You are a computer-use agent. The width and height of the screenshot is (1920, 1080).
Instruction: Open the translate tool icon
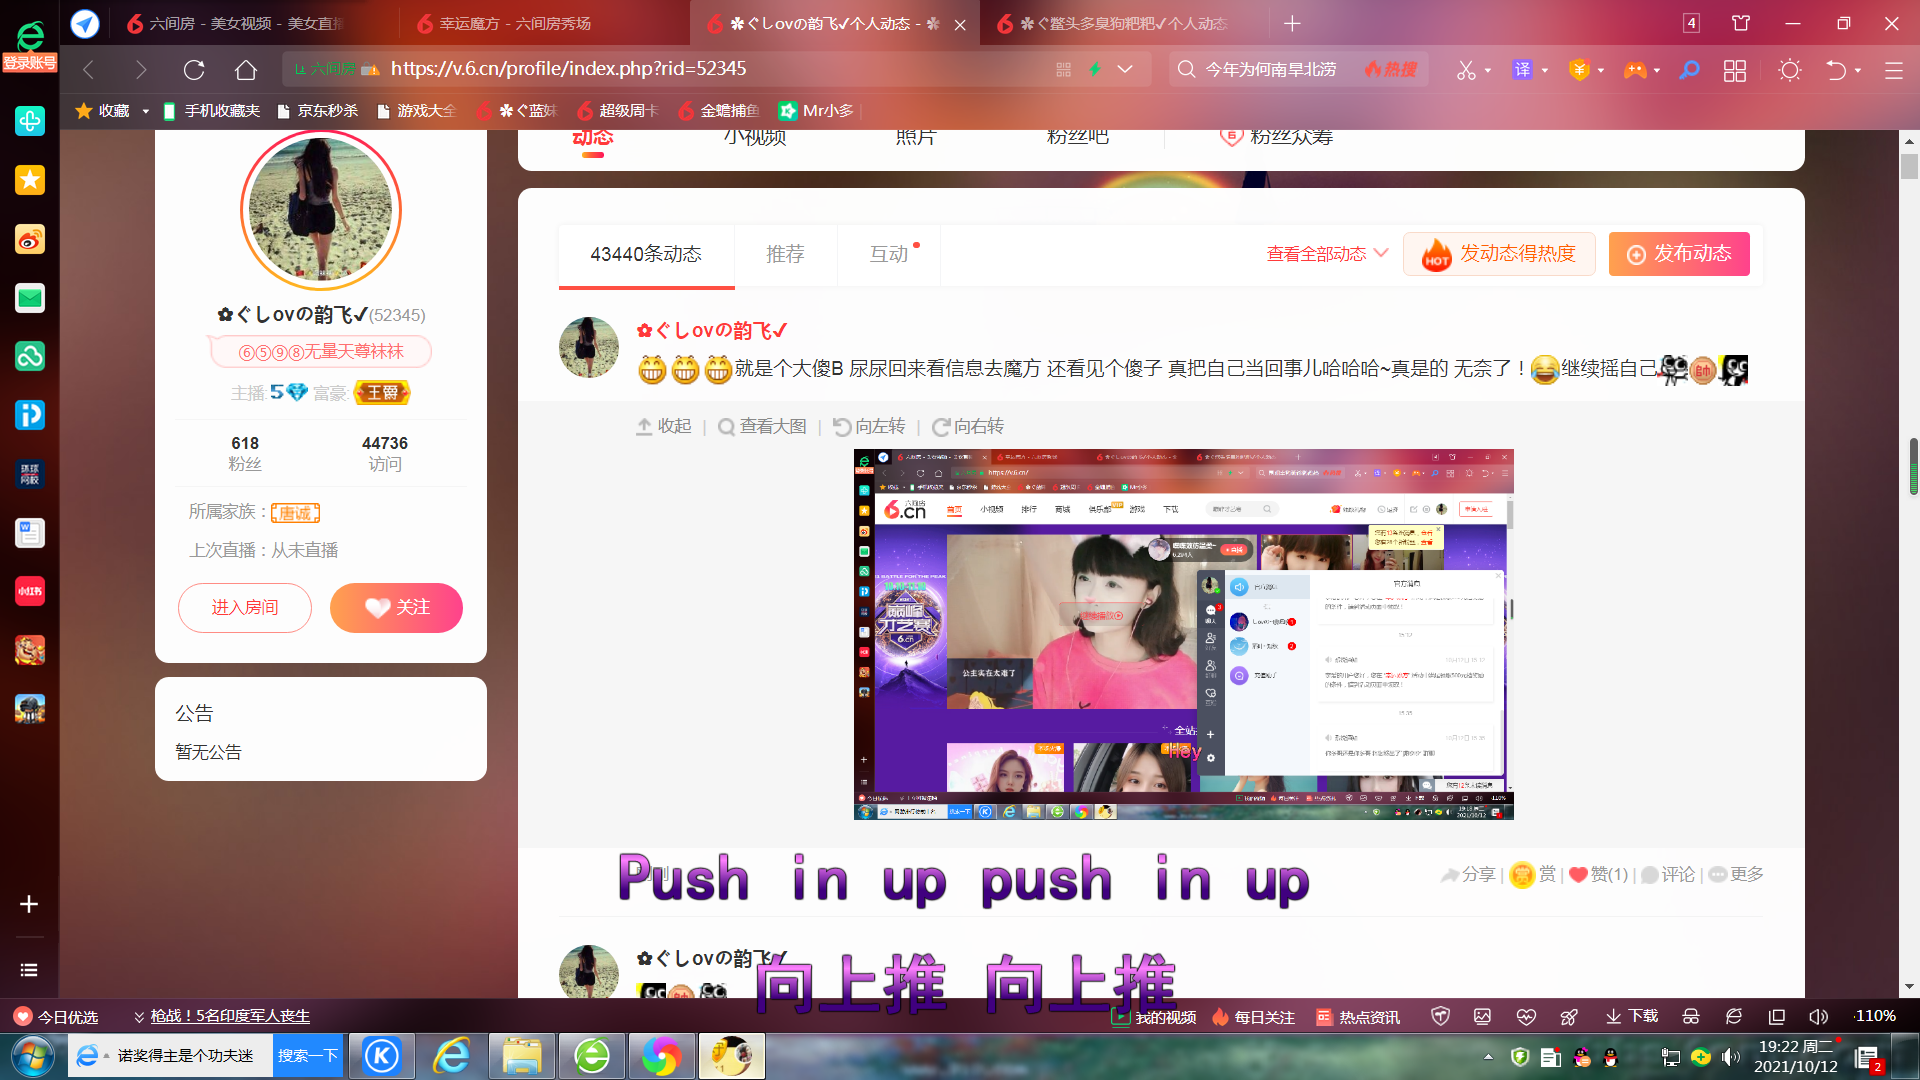tap(1522, 70)
